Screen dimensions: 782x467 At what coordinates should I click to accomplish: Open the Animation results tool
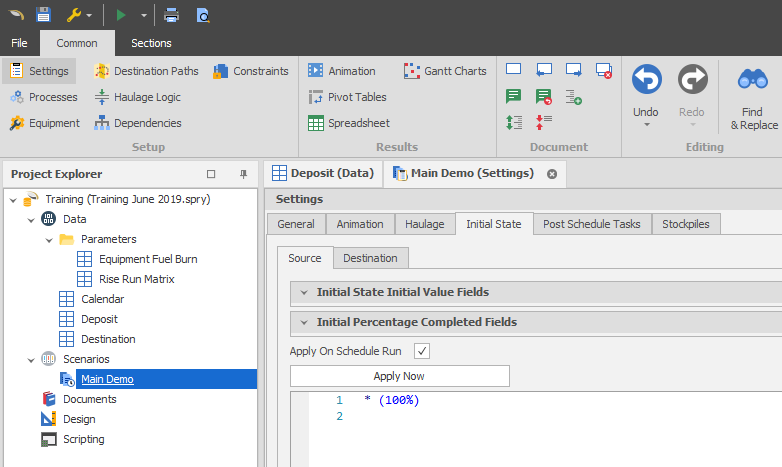(x=342, y=71)
